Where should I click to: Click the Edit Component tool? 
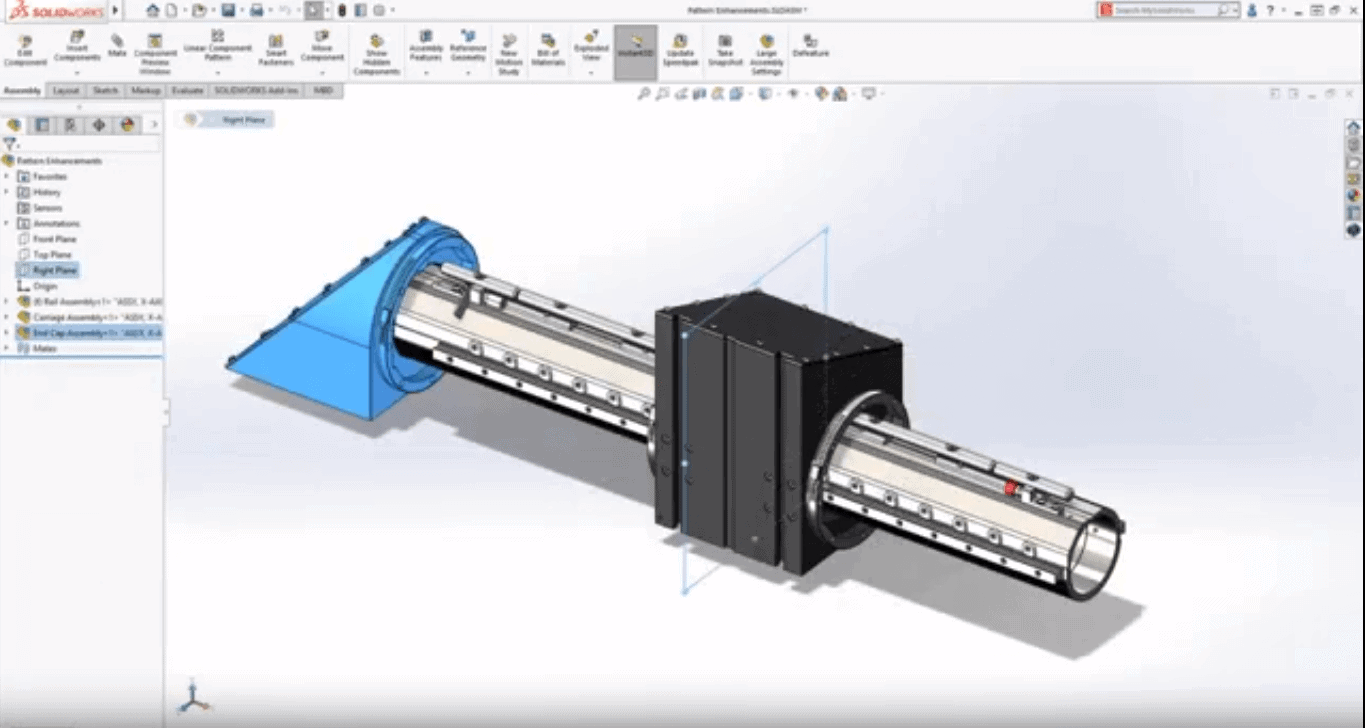click(x=25, y=50)
